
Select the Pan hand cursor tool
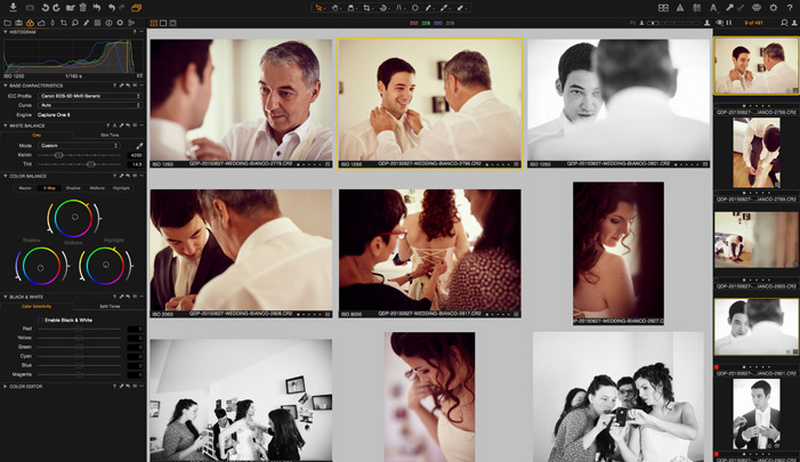click(x=335, y=8)
